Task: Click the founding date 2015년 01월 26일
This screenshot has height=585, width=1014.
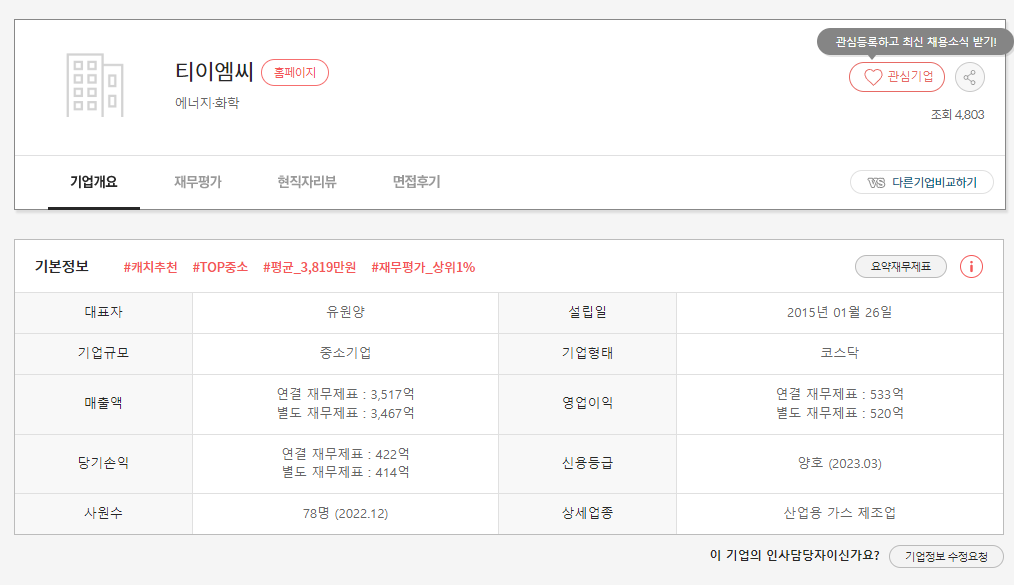Action: 839,312
